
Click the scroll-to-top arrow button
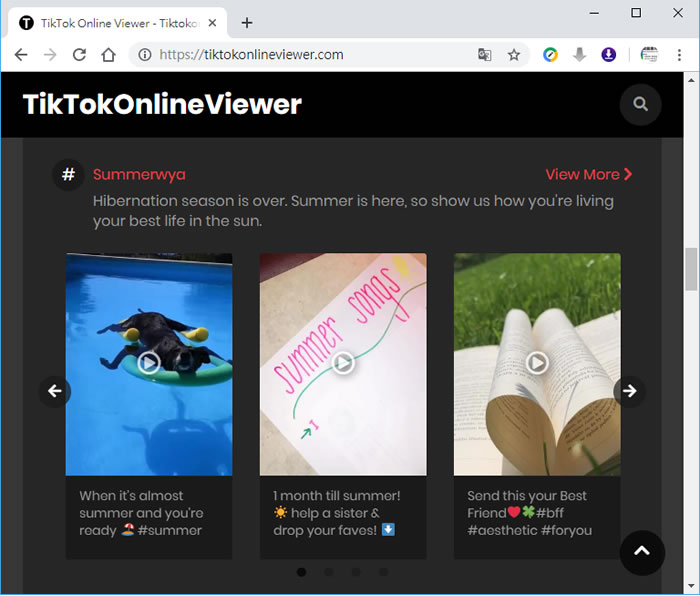point(642,551)
